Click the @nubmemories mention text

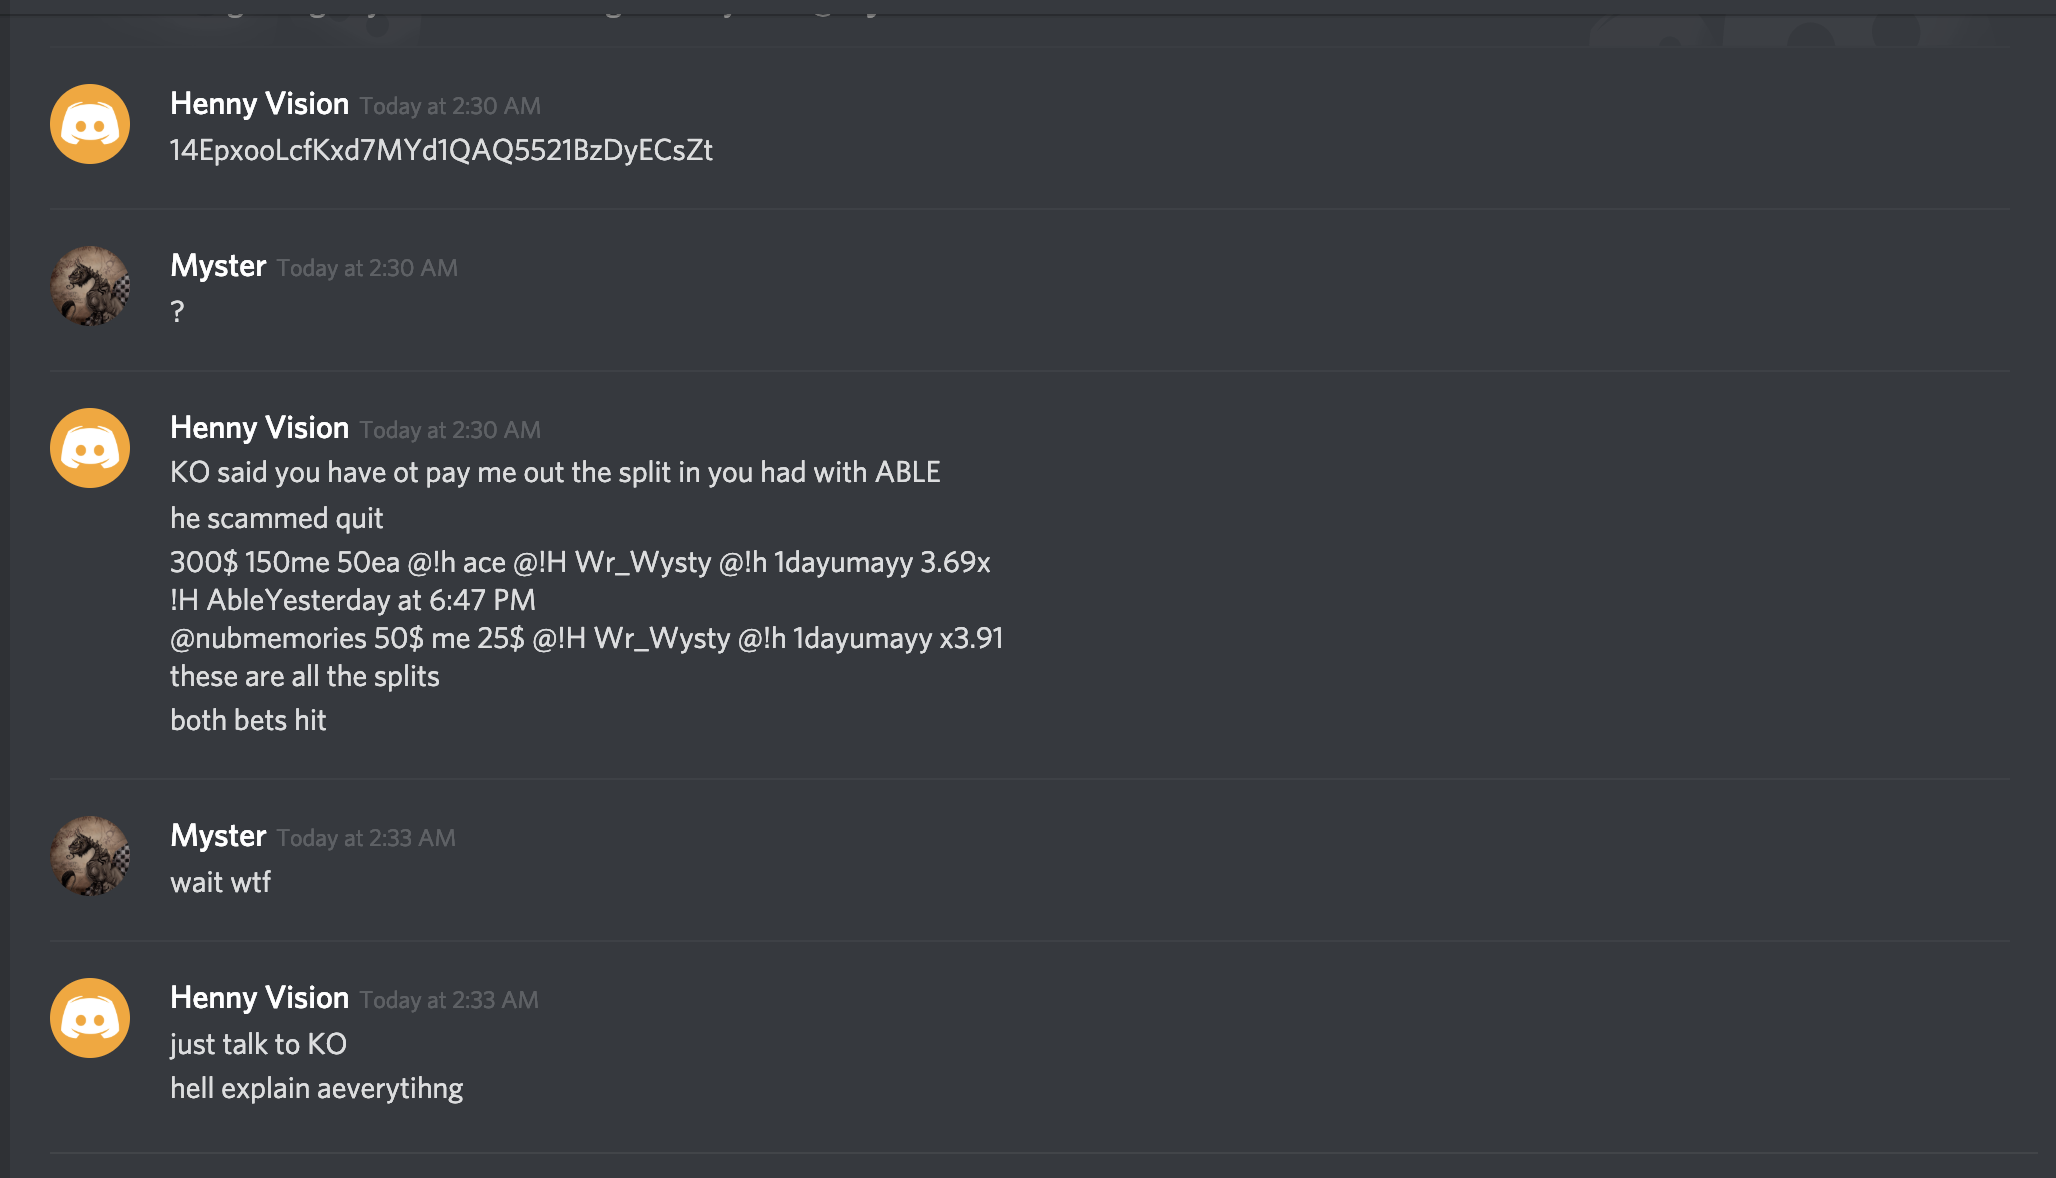(x=268, y=638)
